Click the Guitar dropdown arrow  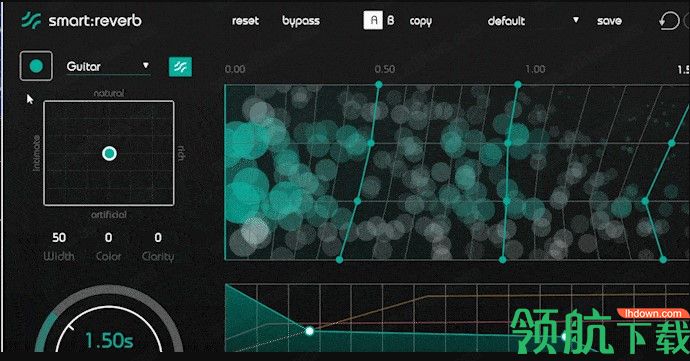coord(146,66)
